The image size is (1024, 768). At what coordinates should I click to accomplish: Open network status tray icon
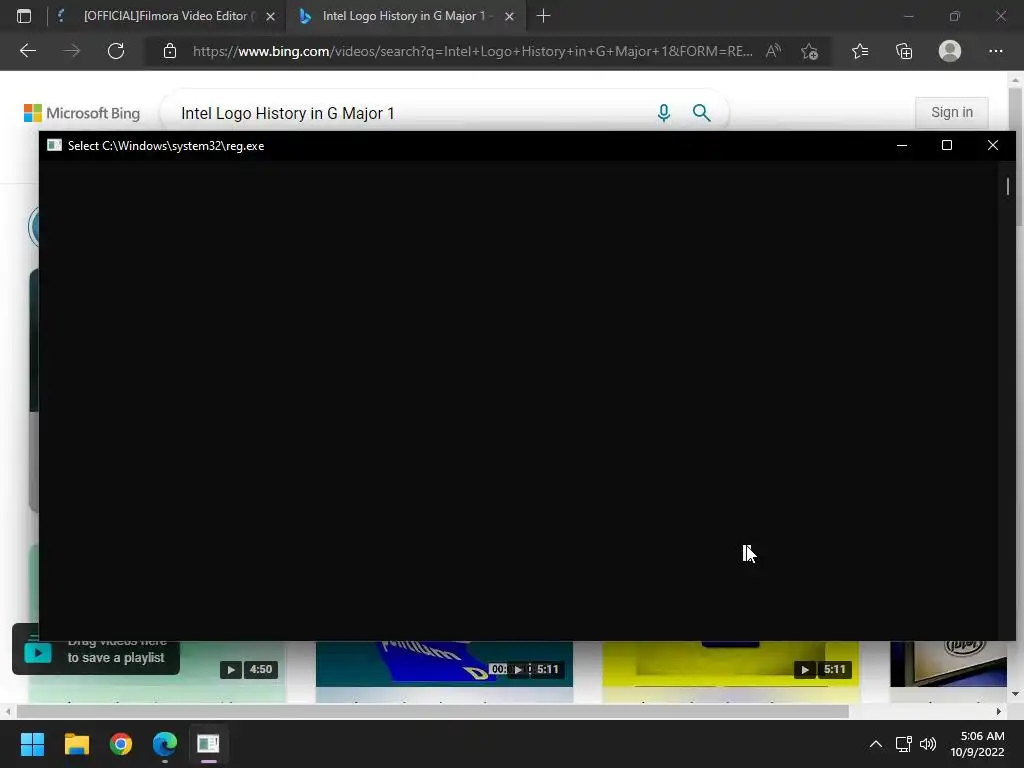point(904,744)
